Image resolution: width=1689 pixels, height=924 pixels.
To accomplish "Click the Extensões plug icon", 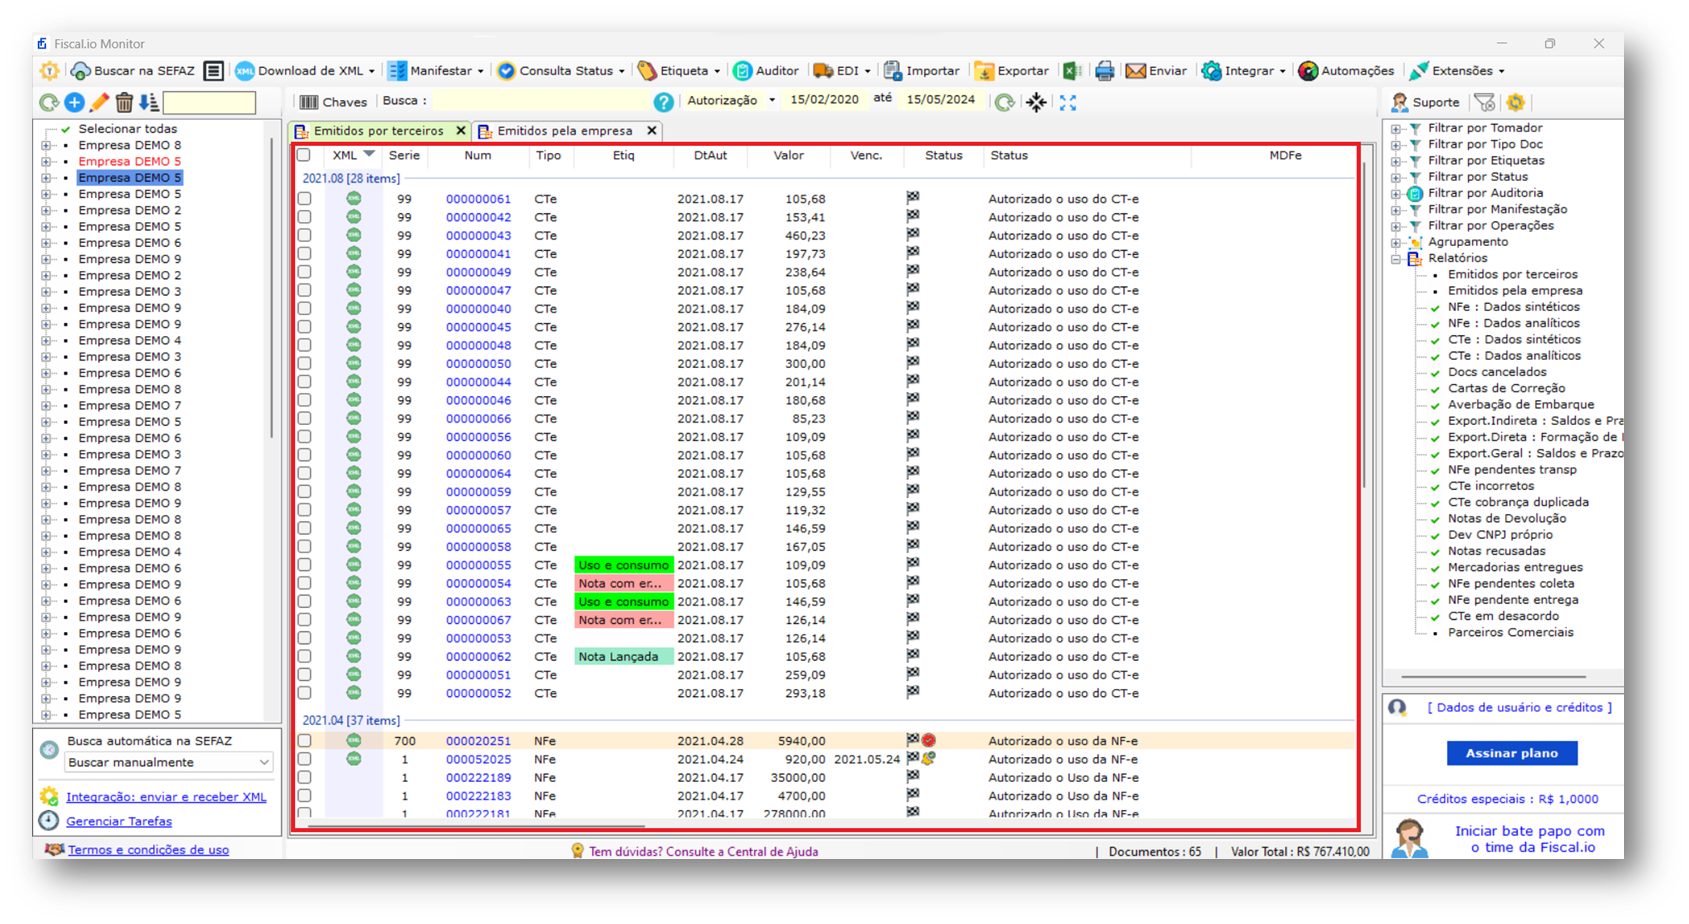I will click(1418, 71).
